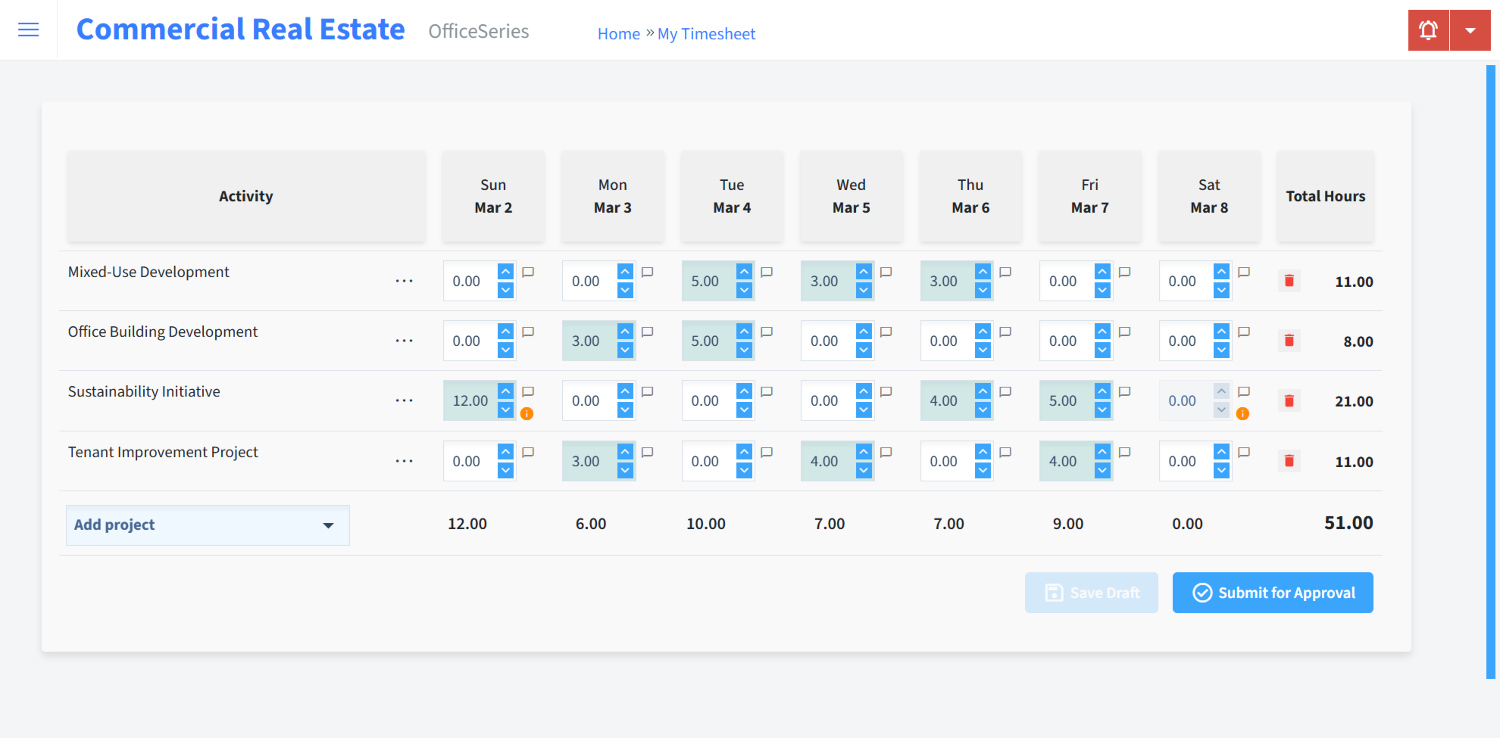Add a comment on Office Building Monday hours
Viewport: 1500px width, 738px height.
646,331
